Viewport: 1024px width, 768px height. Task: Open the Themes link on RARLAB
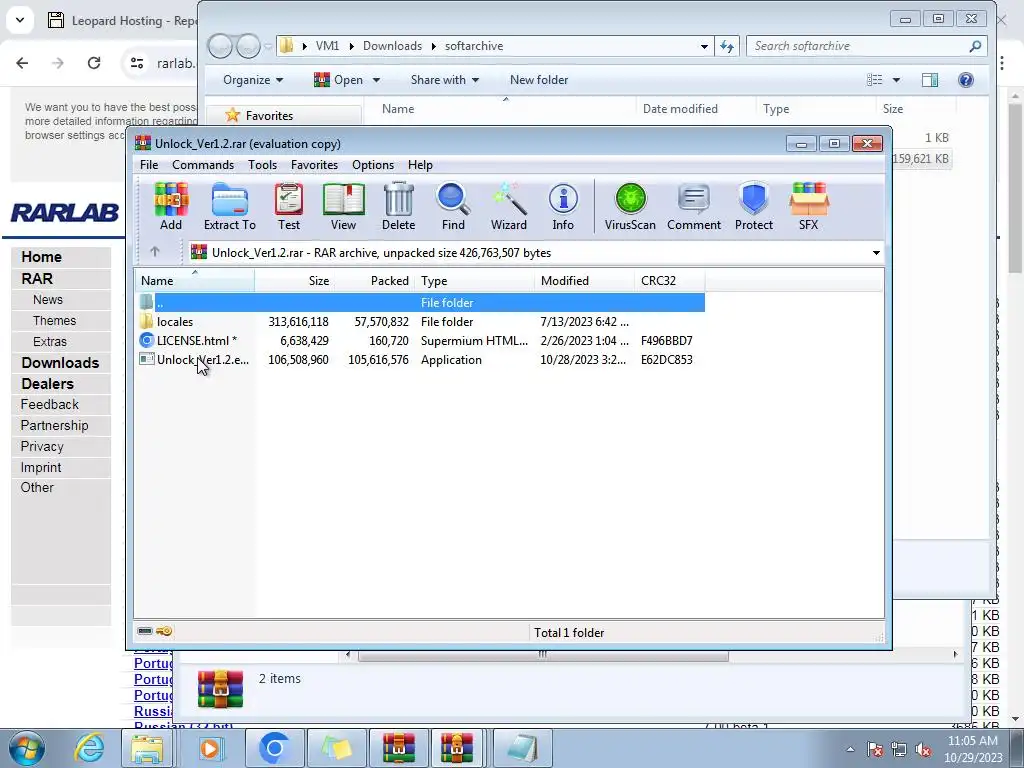54,321
